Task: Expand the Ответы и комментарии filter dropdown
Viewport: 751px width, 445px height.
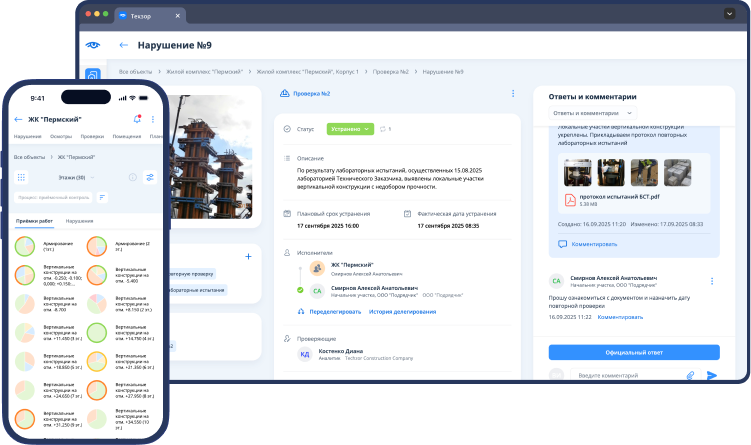Action: pos(592,113)
